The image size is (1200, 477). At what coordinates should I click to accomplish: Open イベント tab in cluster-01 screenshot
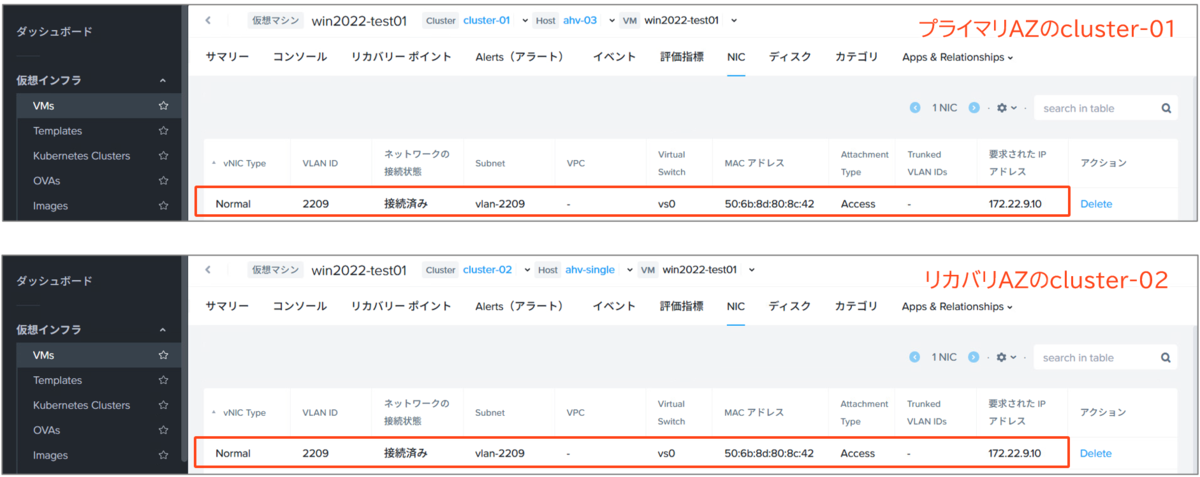[614, 57]
